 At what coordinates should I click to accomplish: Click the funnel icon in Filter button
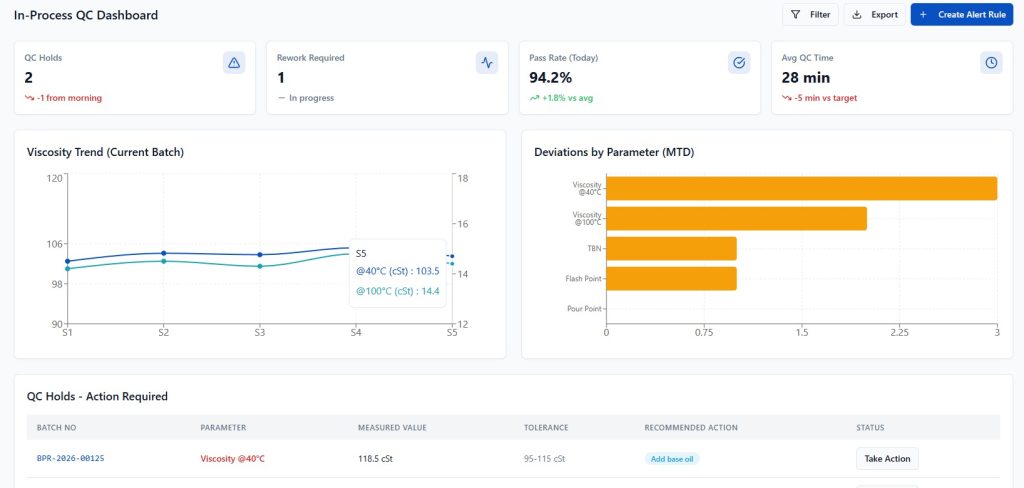pos(795,15)
